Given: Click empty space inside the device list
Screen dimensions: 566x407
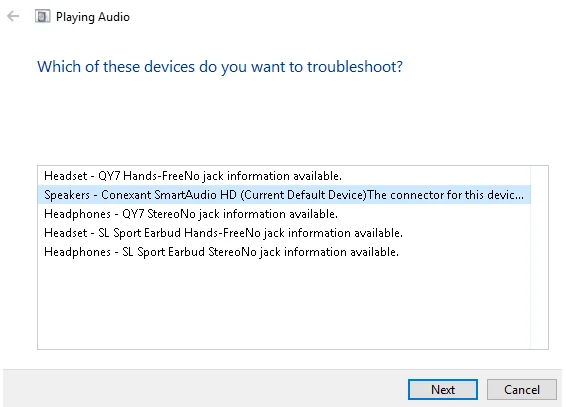Looking at the screenshot, I should click(x=284, y=305).
